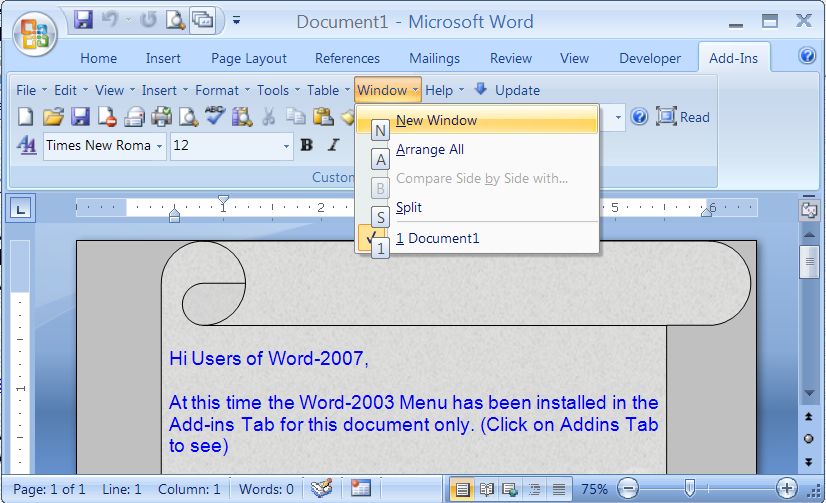Open Styles with the AA icon
Image resolution: width=826 pixels, height=503 pixels.
point(26,145)
